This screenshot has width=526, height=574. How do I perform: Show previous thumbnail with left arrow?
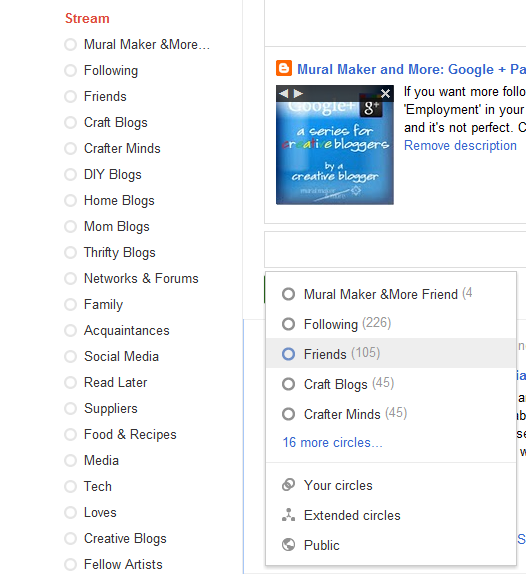click(284, 94)
